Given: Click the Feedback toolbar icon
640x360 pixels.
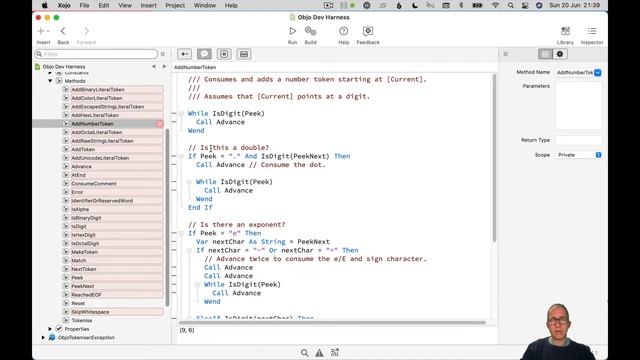Looking at the screenshot, I should click(x=368, y=31).
